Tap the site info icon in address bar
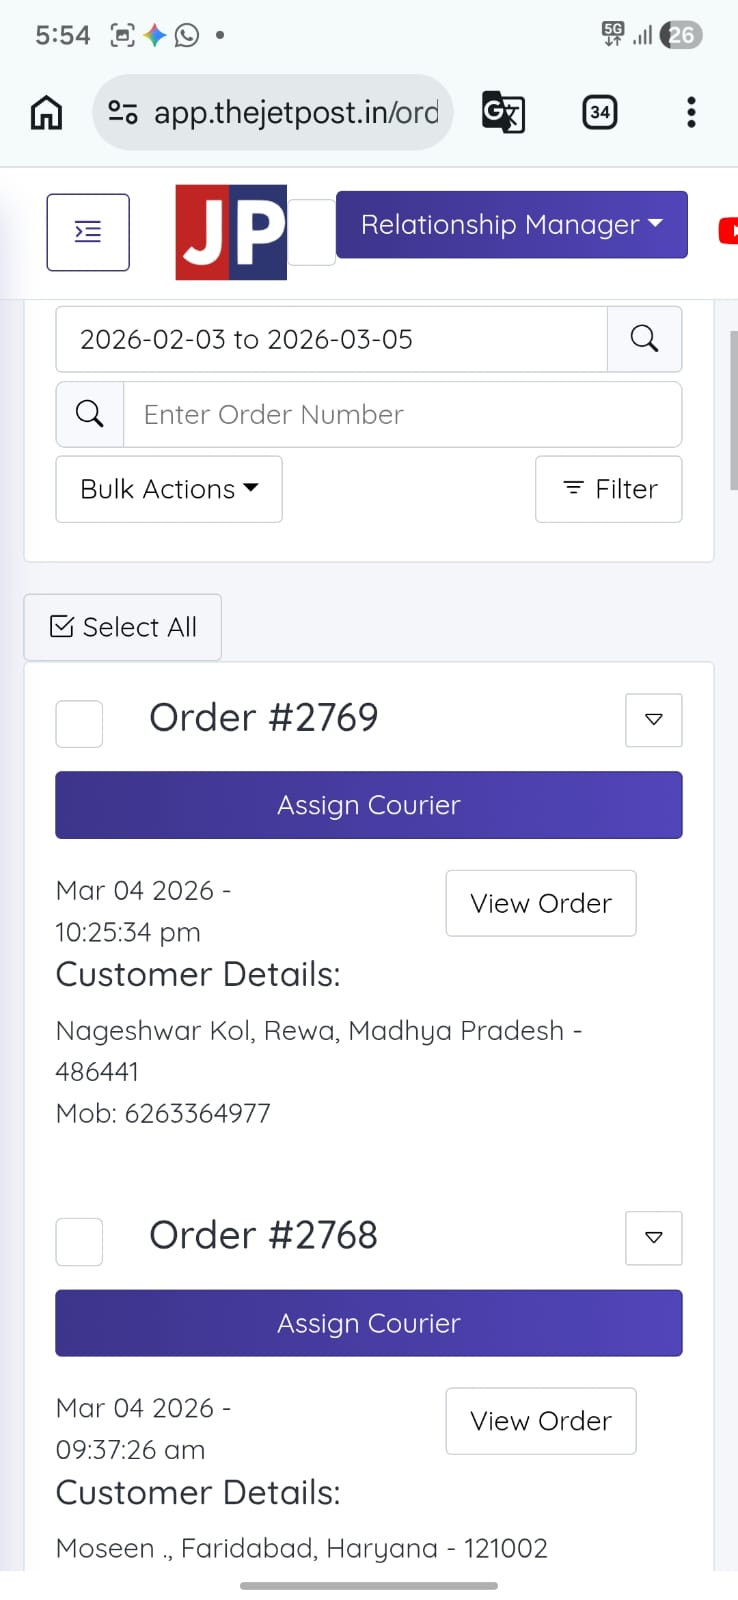 pyautogui.click(x=123, y=112)
